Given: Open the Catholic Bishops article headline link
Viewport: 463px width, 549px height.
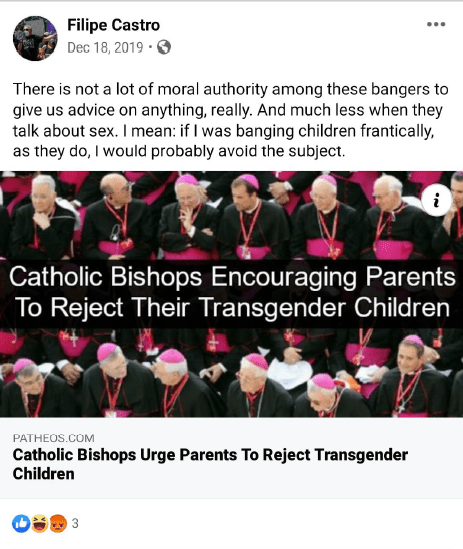Looking at the screenshot, I should [x=210, y=464].
